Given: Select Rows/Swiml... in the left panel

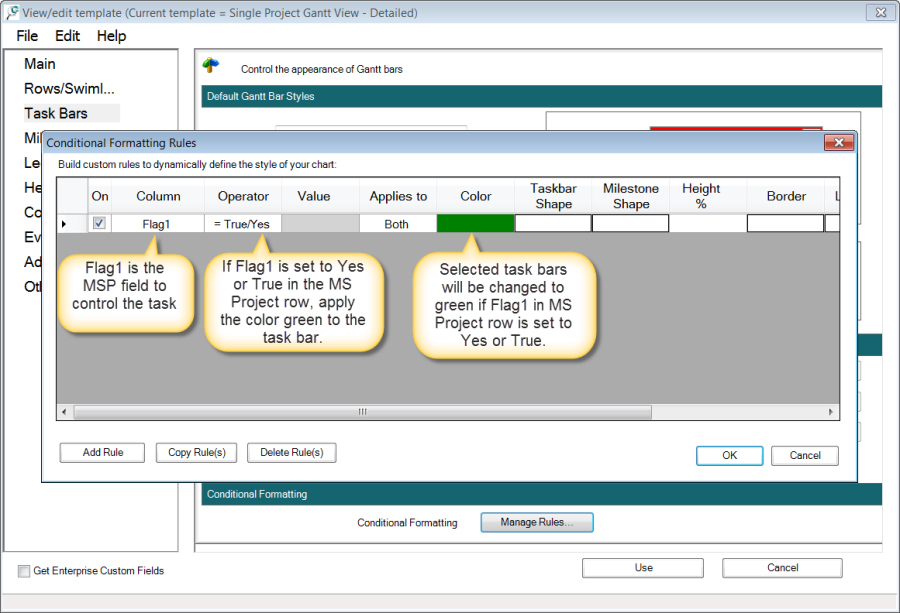Looking at the screenshot, I should [x=69, y=88].
